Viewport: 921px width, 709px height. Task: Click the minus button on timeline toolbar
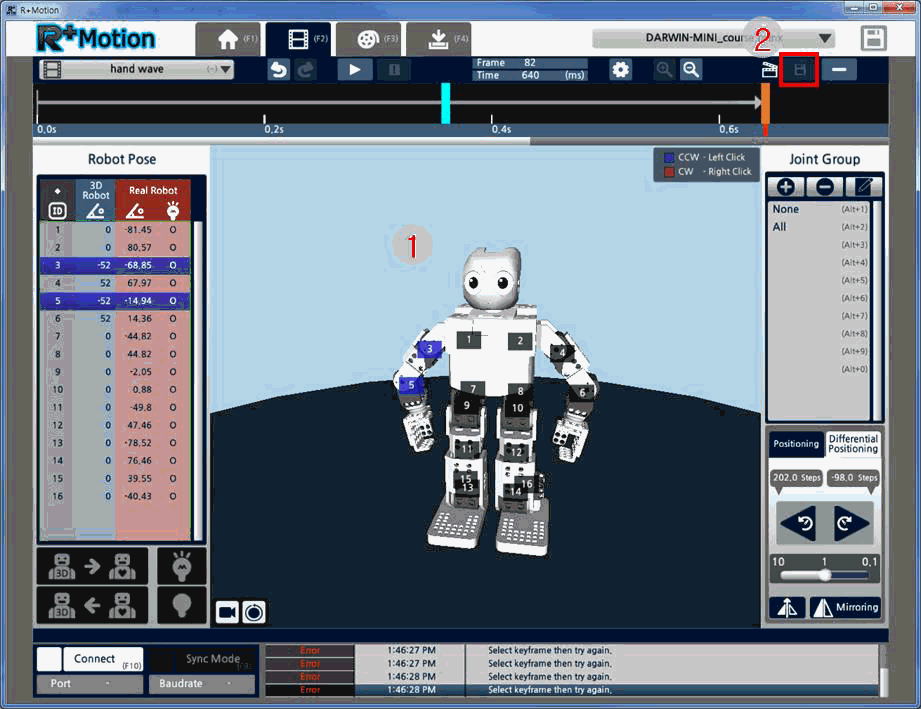click(839, 70)
